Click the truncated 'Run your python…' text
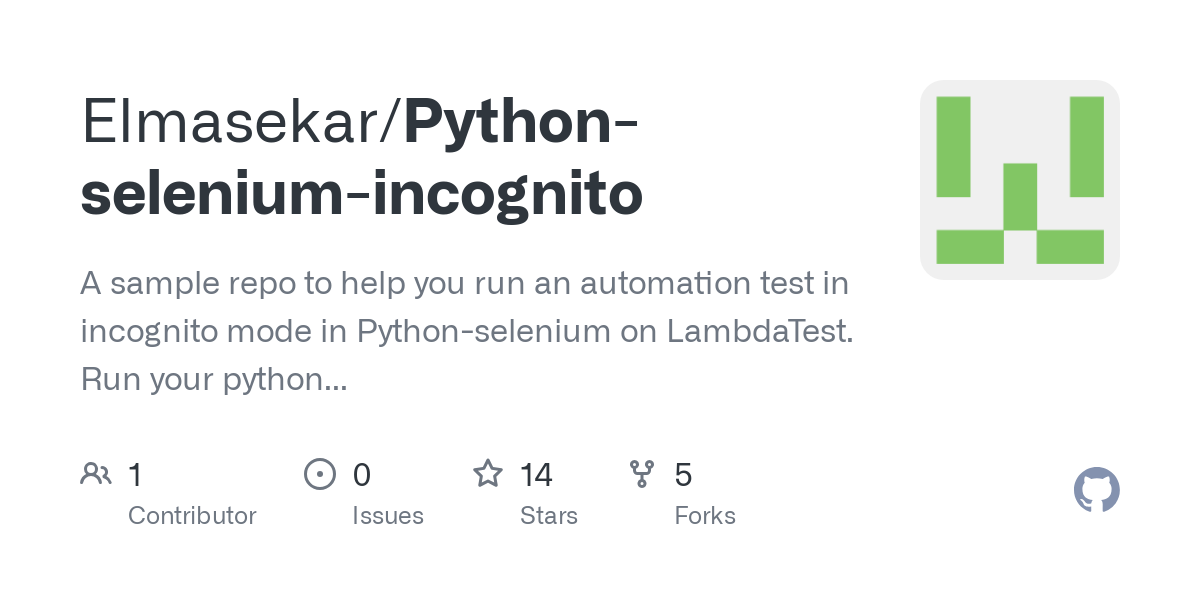 click(214, 379)
